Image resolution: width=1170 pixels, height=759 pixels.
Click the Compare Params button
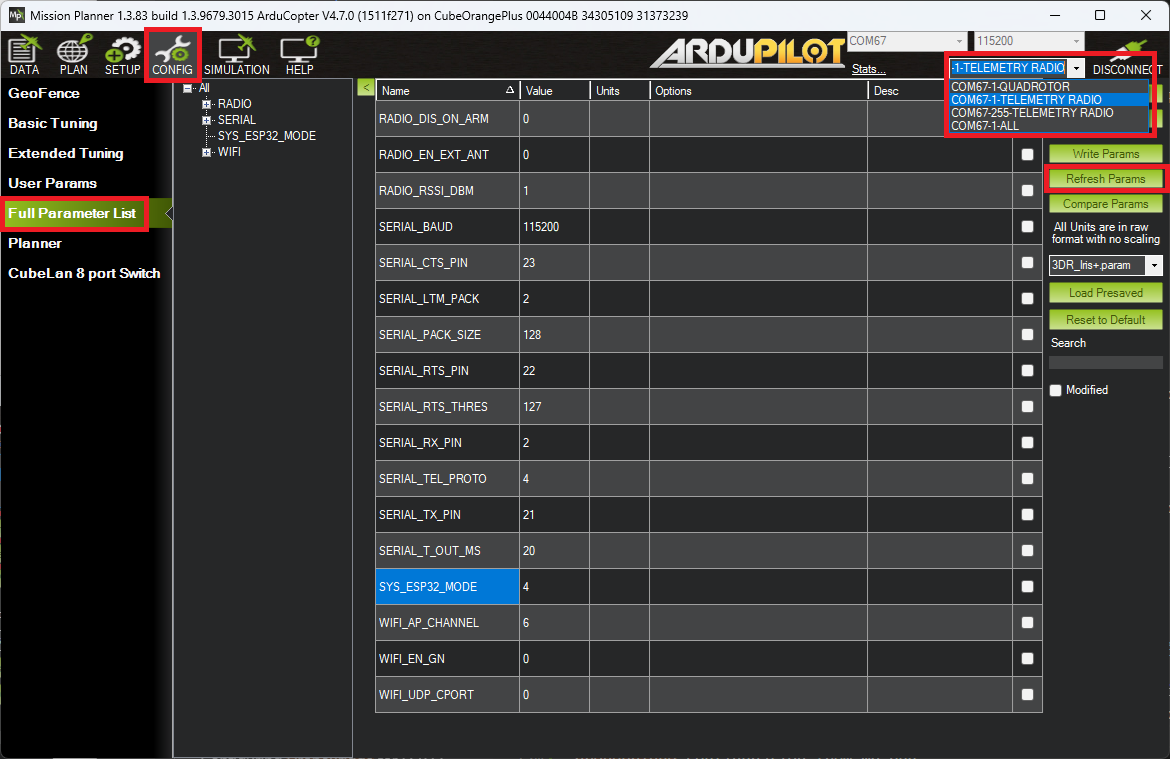coord(1105,204)
